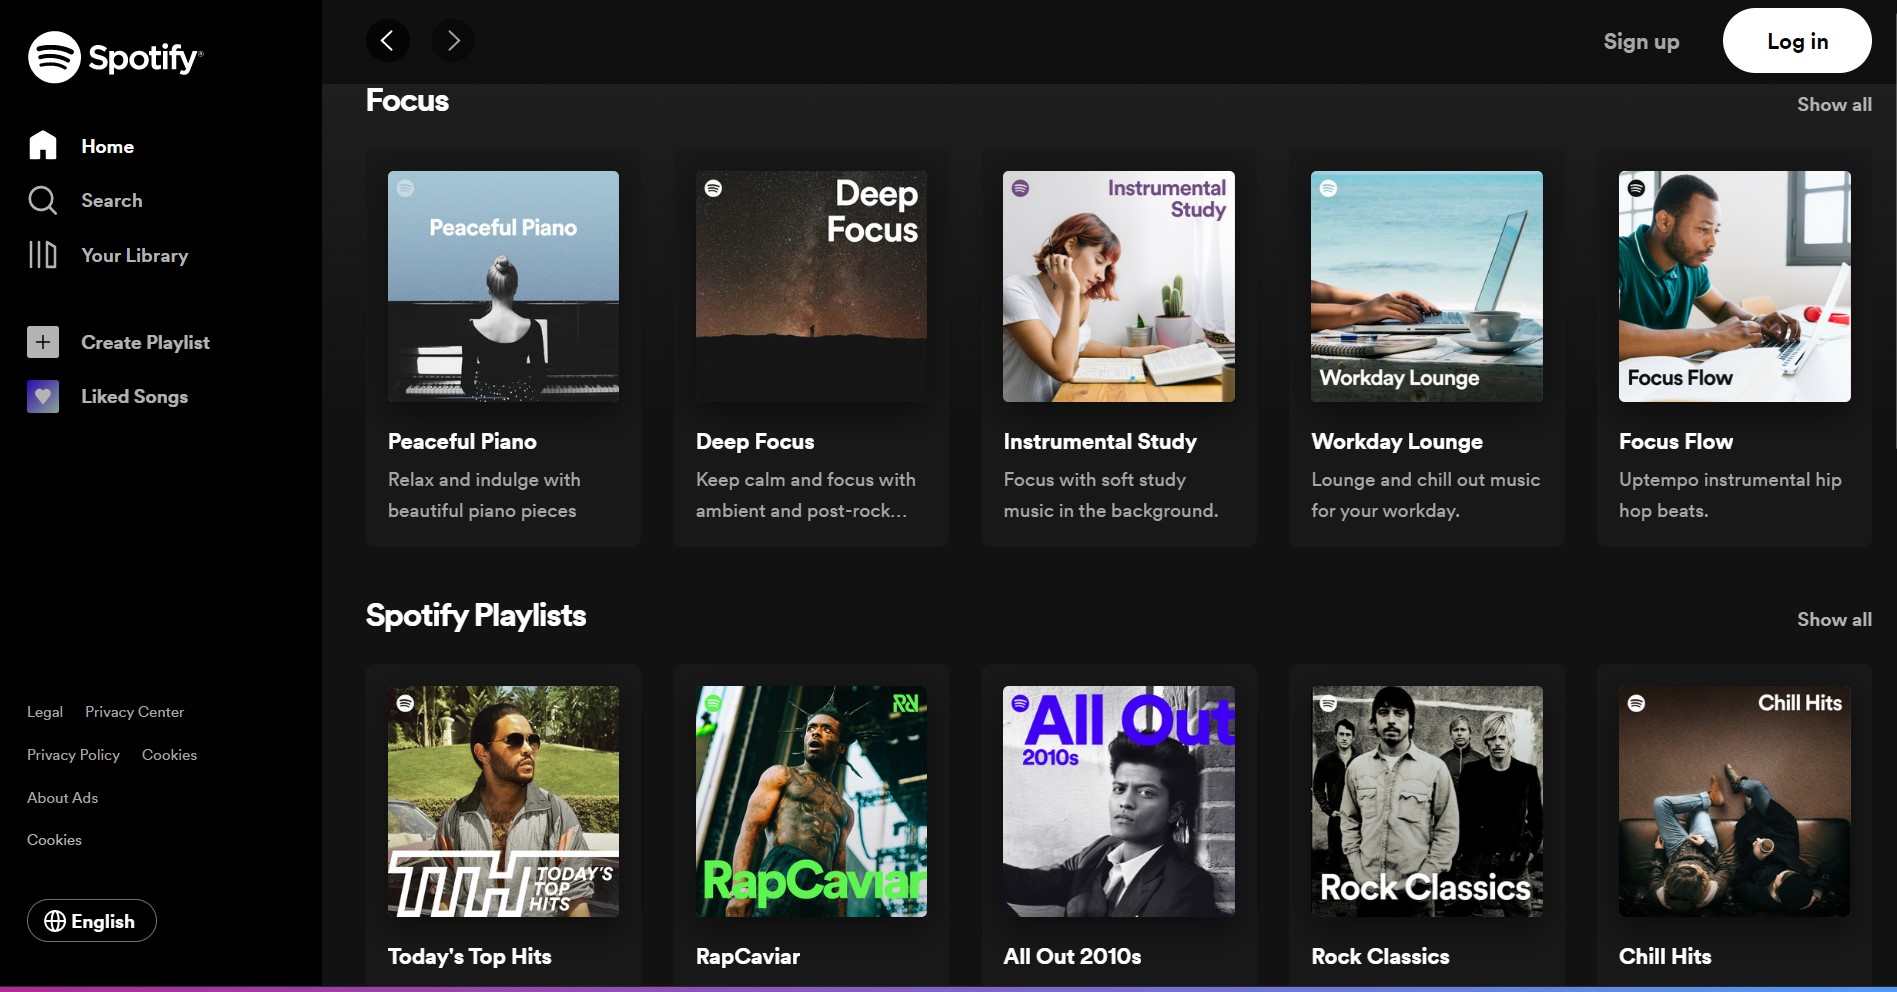Open the Focus Flow cover image

pyautogui.click(x=1735, y=286)
